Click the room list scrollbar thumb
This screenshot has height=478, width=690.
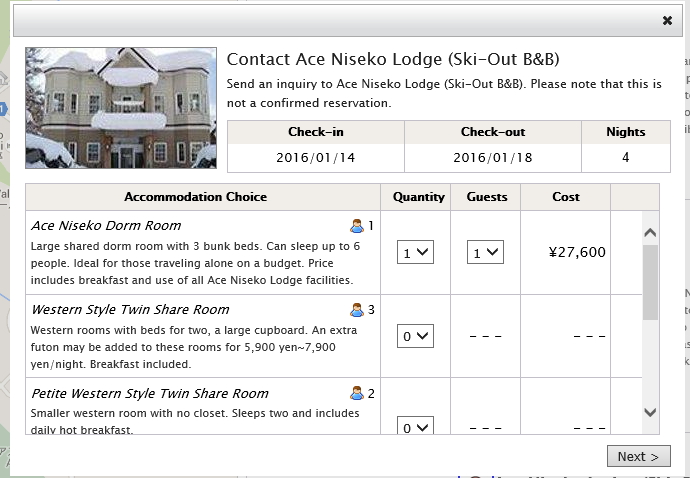pyautogui.click(x=650, y=283)
